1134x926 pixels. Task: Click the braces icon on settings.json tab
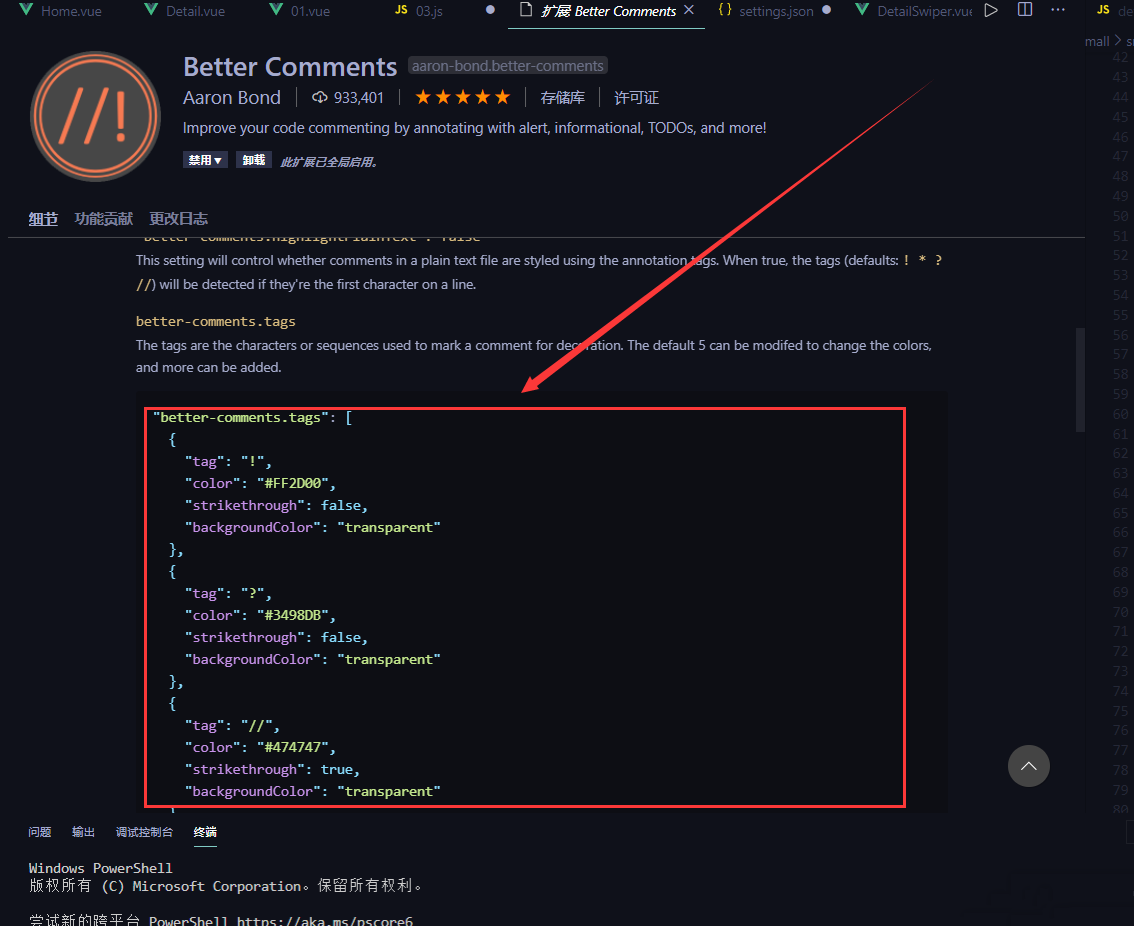[725, 10]
